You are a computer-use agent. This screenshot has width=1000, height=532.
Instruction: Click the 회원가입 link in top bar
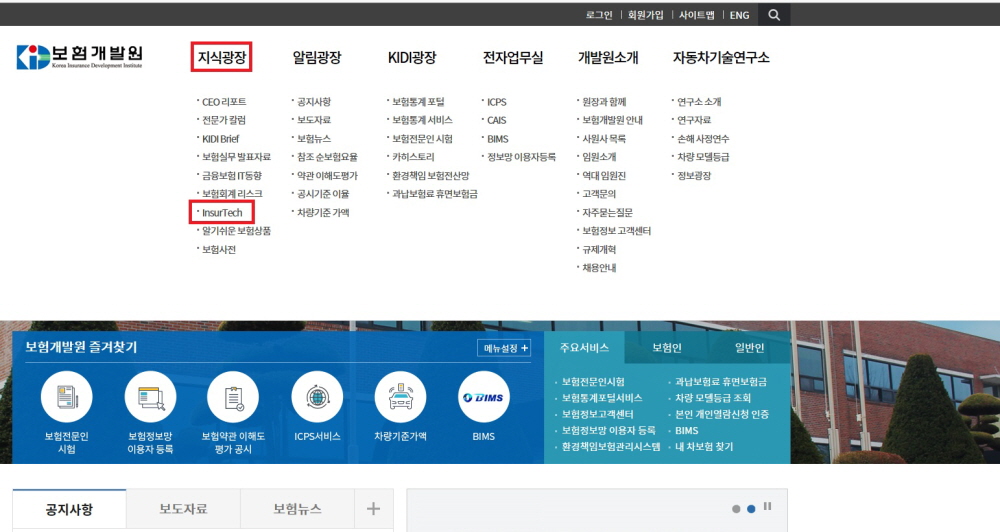645,15
